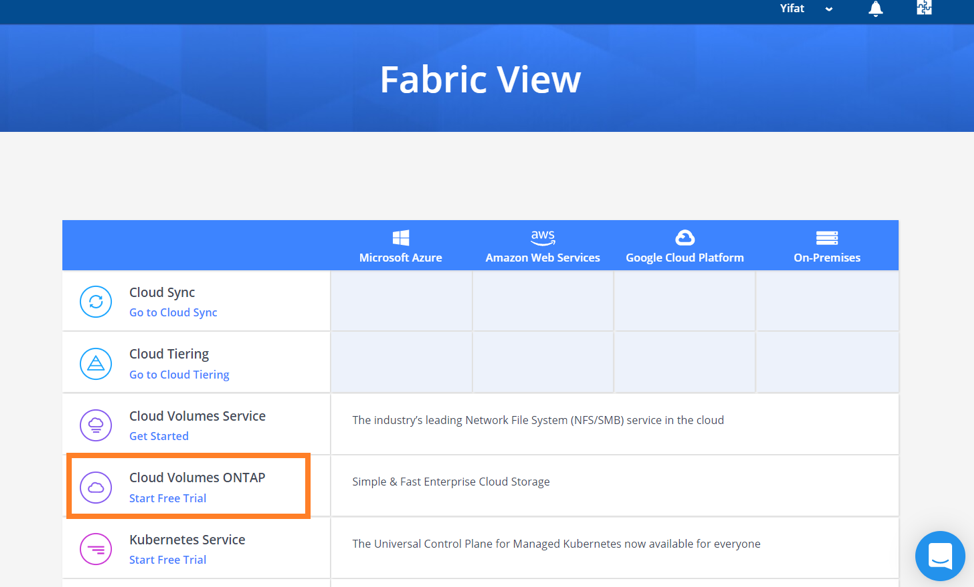Click the Kubernetes Service icon
Image resolution: width=974 pixels, height=587 pixels.
coord(96,549)
